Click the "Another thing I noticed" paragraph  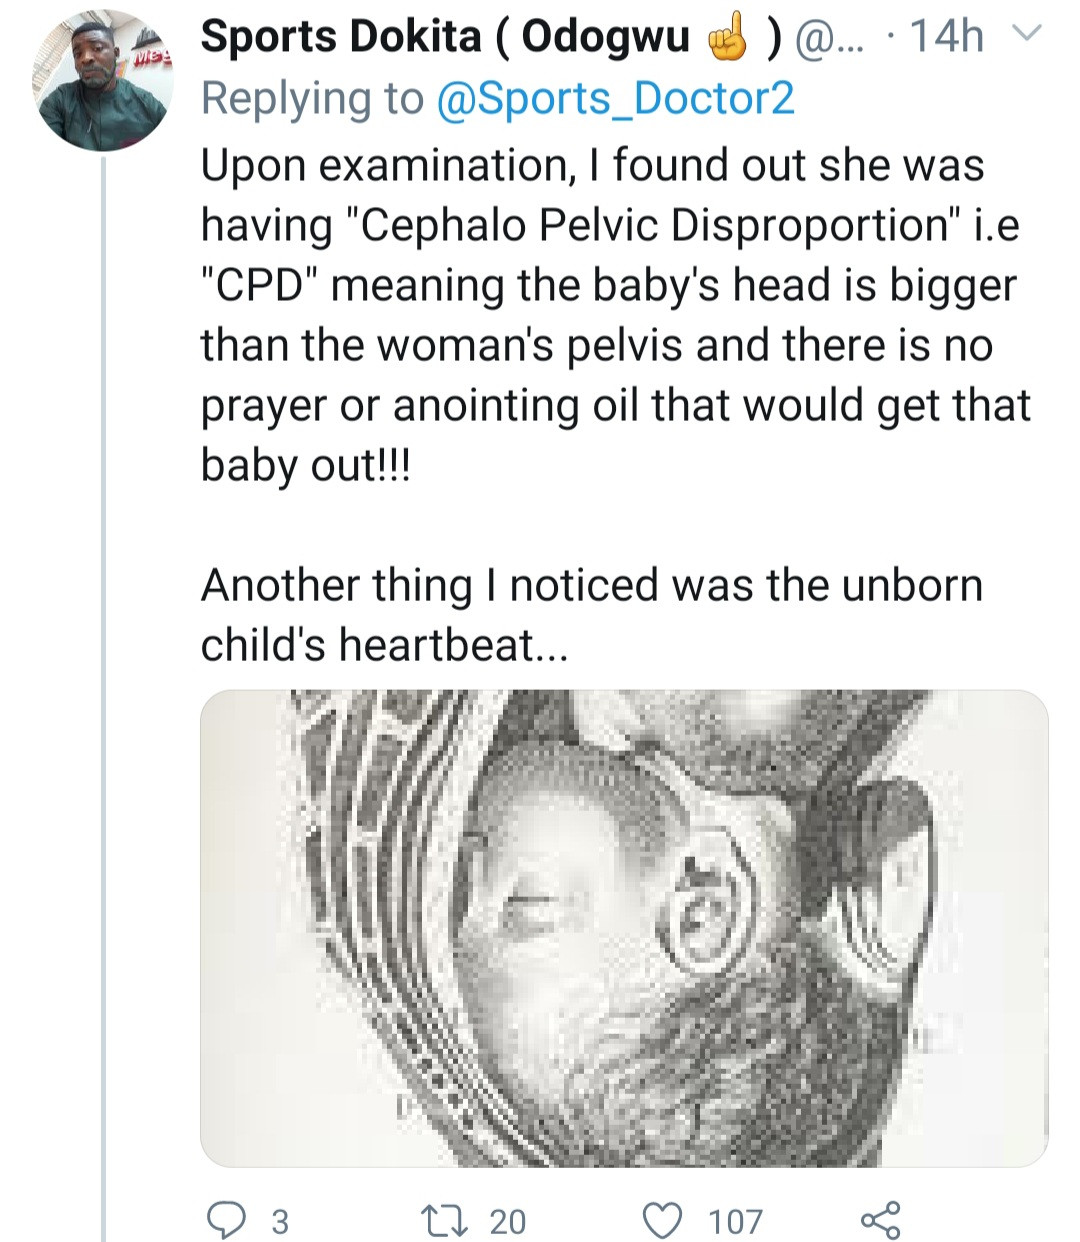(591, 585)
